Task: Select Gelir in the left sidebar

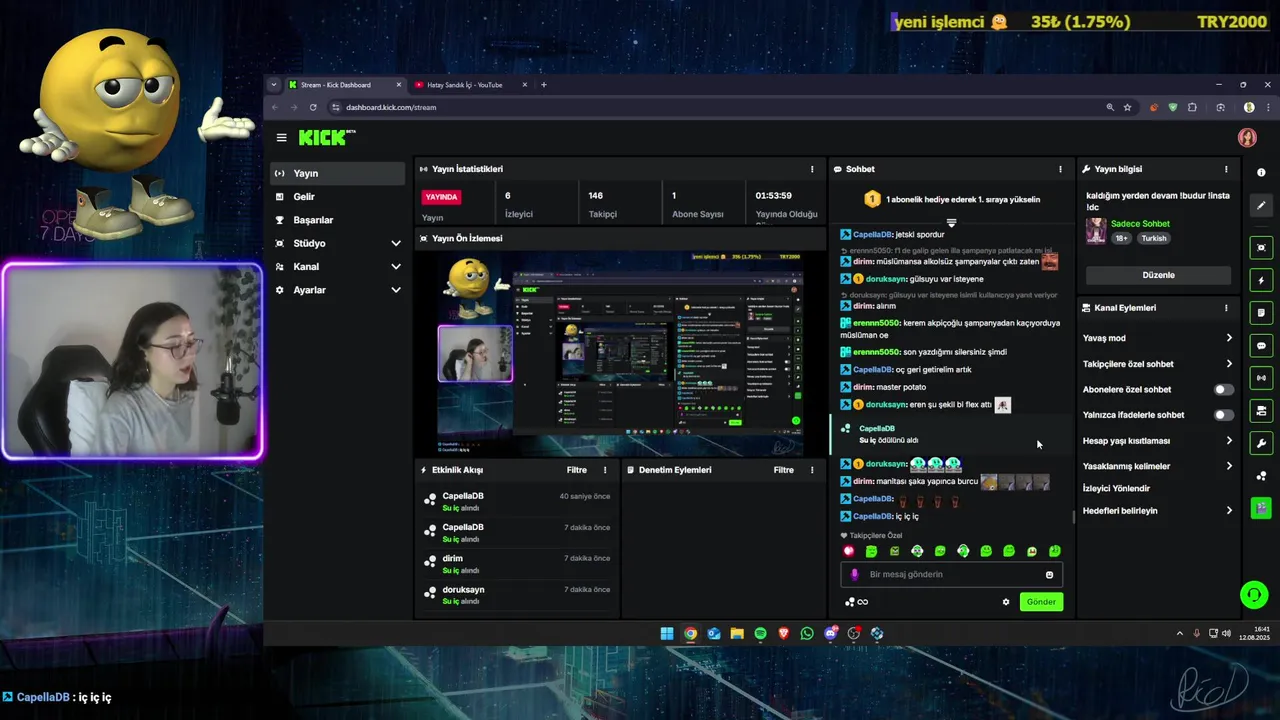Action: (x=337, y=197)
